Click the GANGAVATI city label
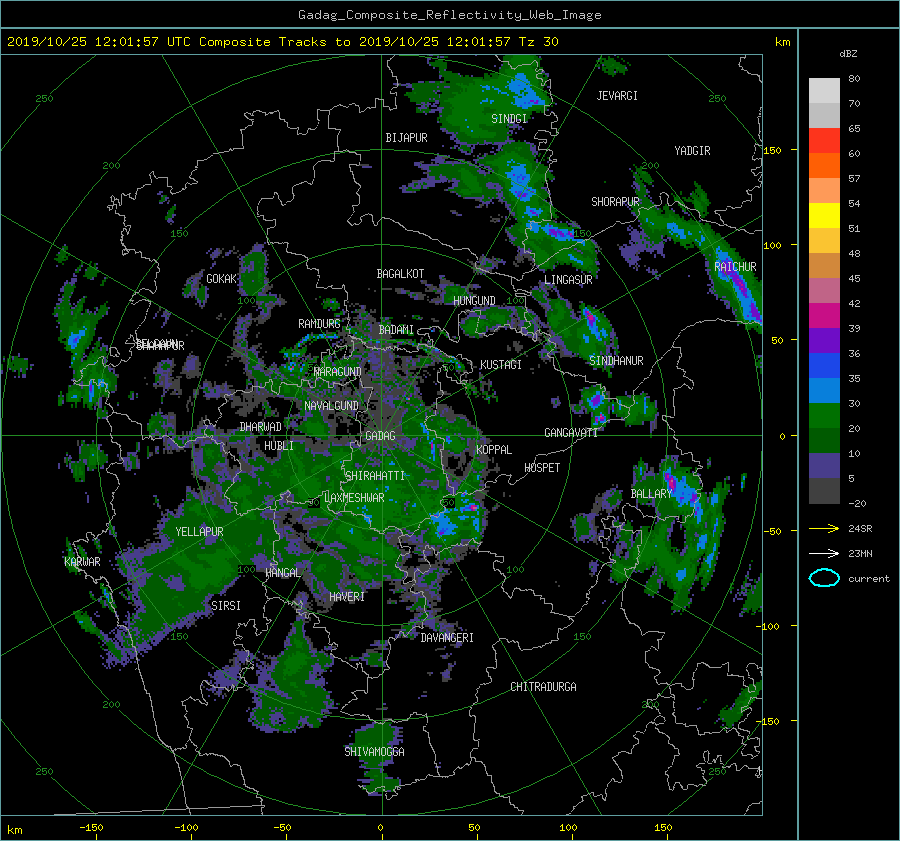 (571, 432)
